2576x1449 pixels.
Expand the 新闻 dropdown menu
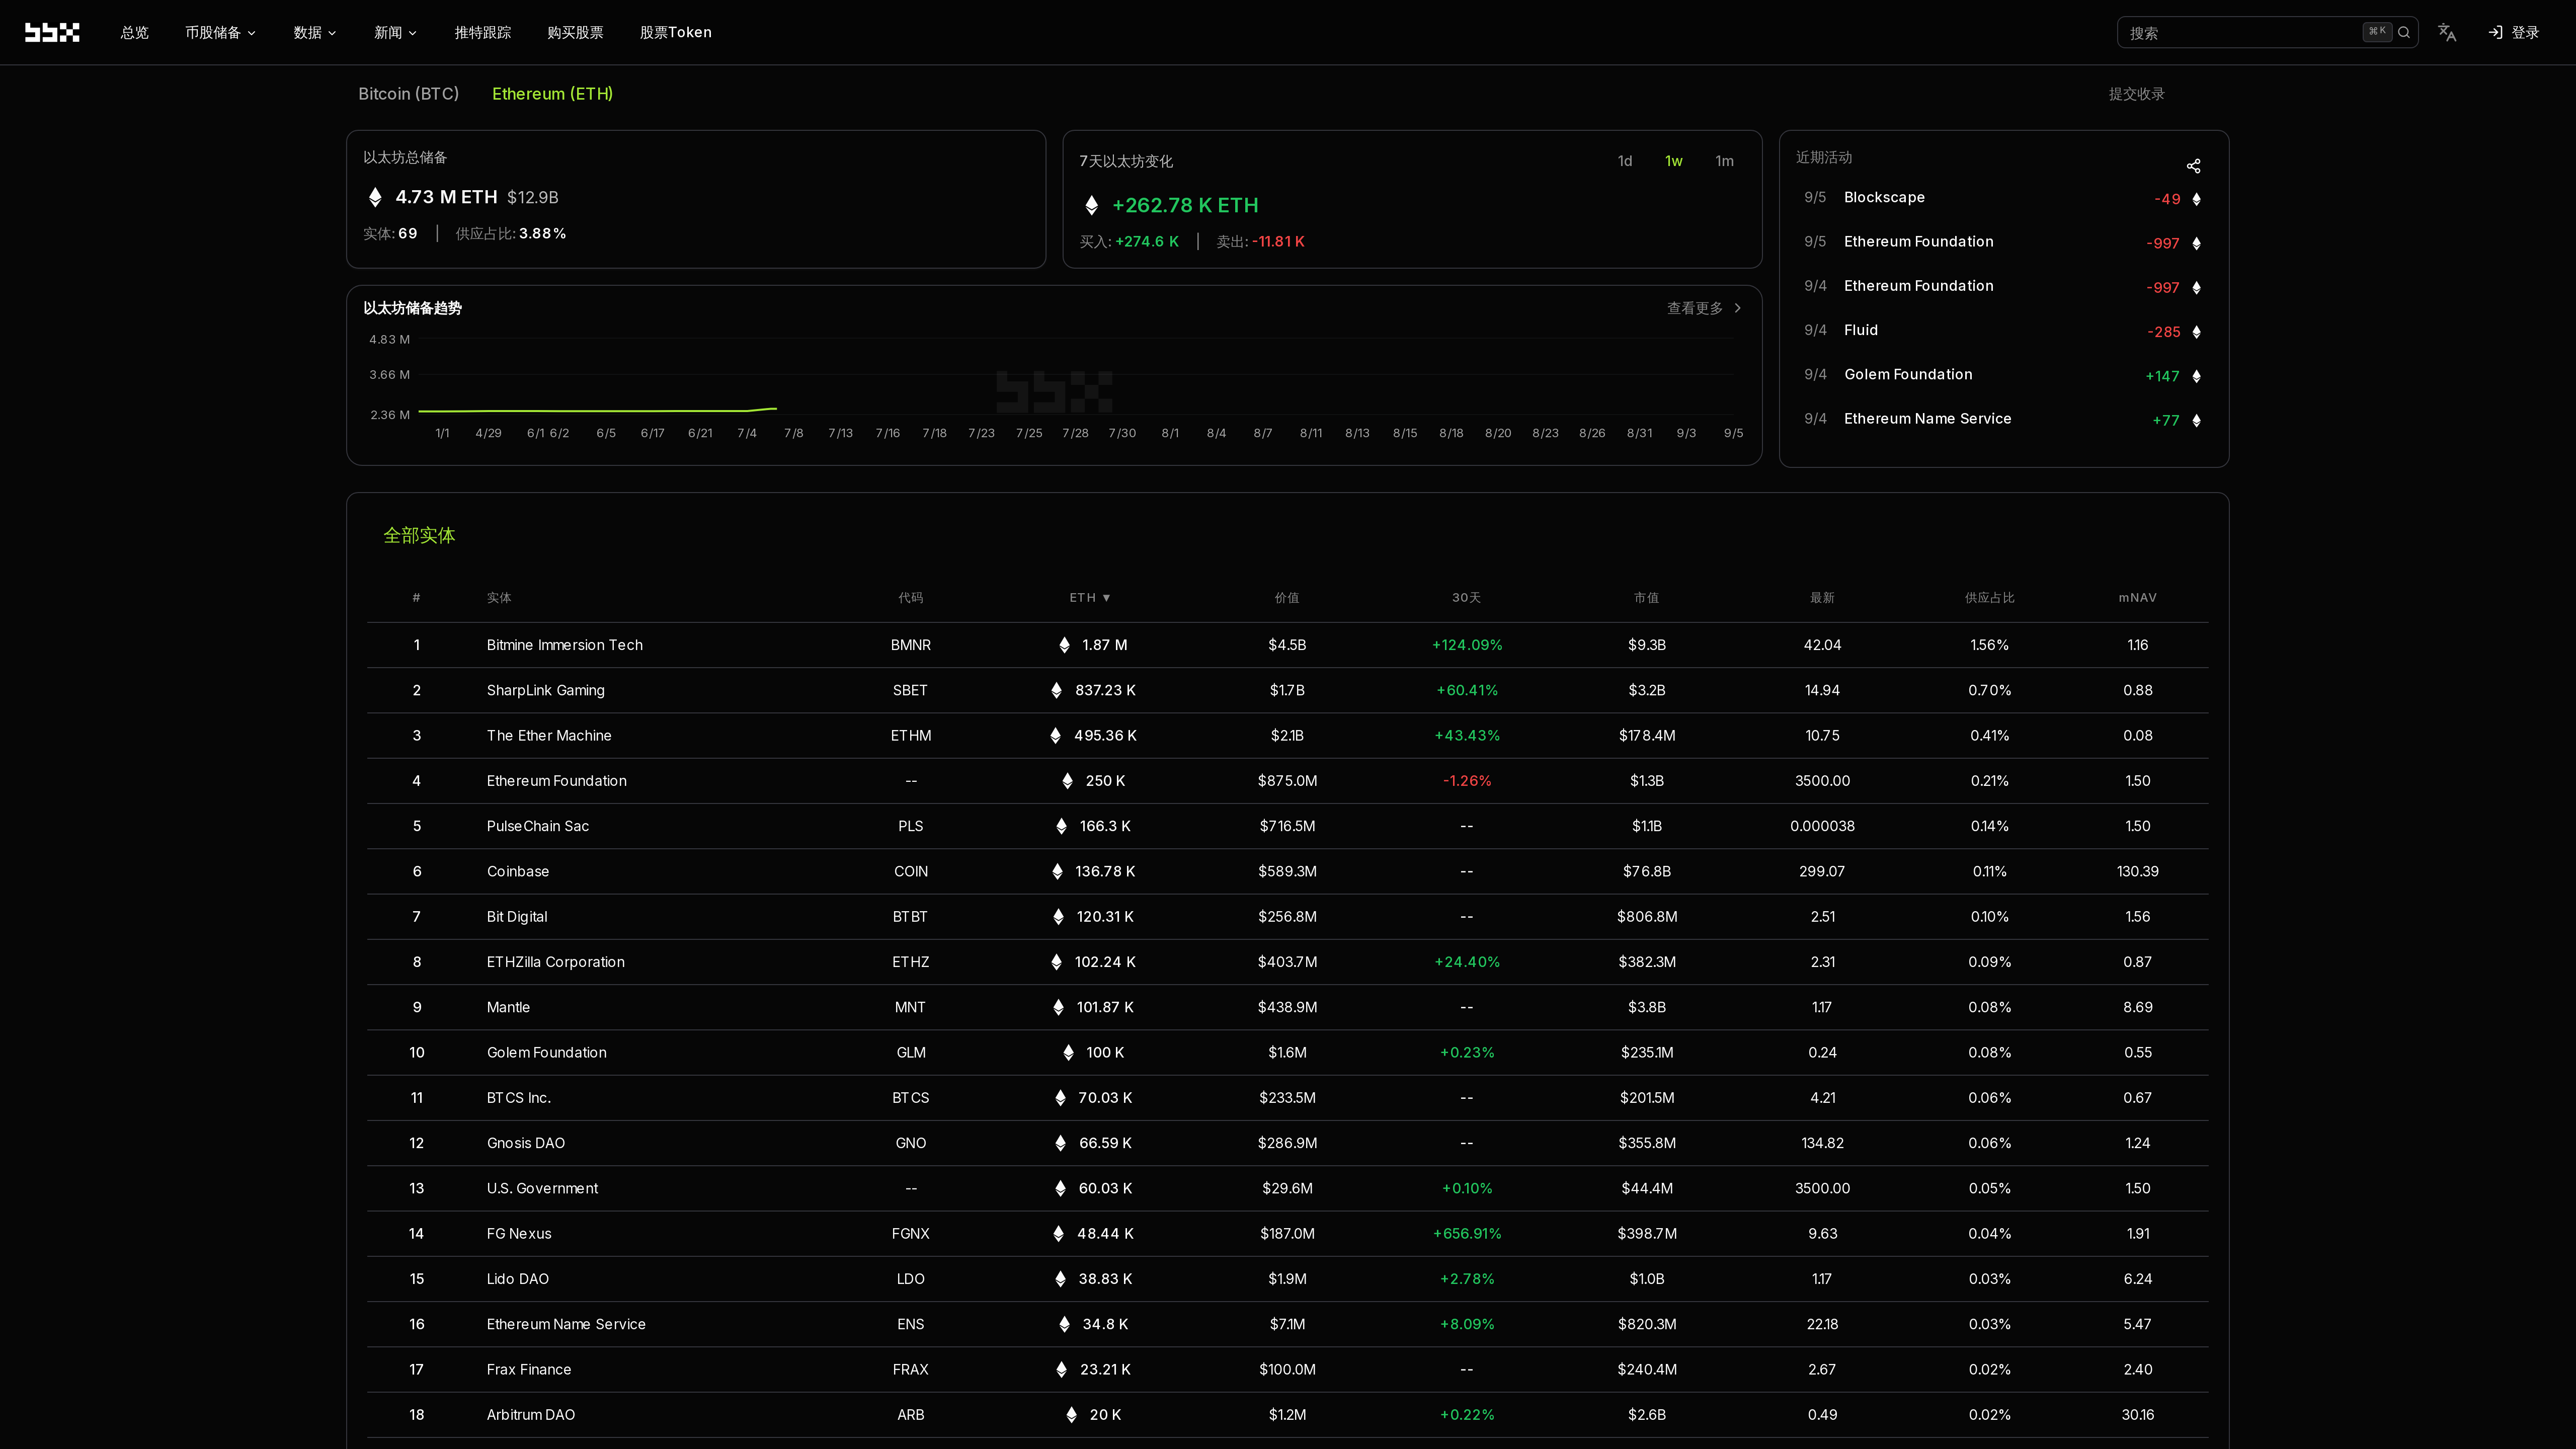395,32
